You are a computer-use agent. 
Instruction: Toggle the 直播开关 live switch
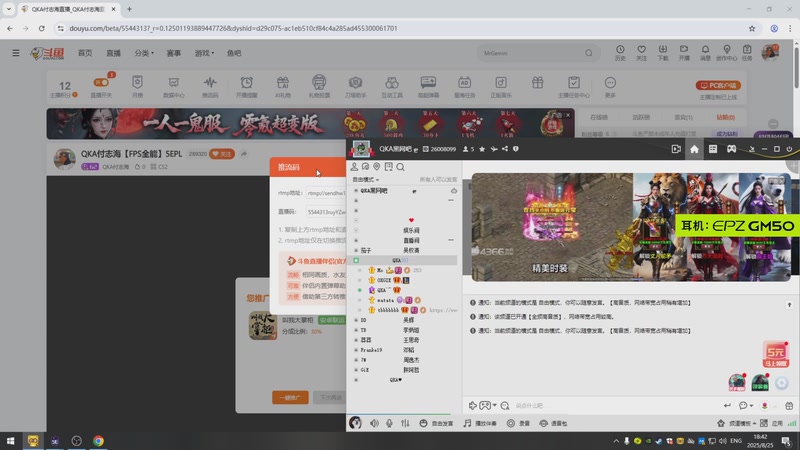tap(101, 82)
